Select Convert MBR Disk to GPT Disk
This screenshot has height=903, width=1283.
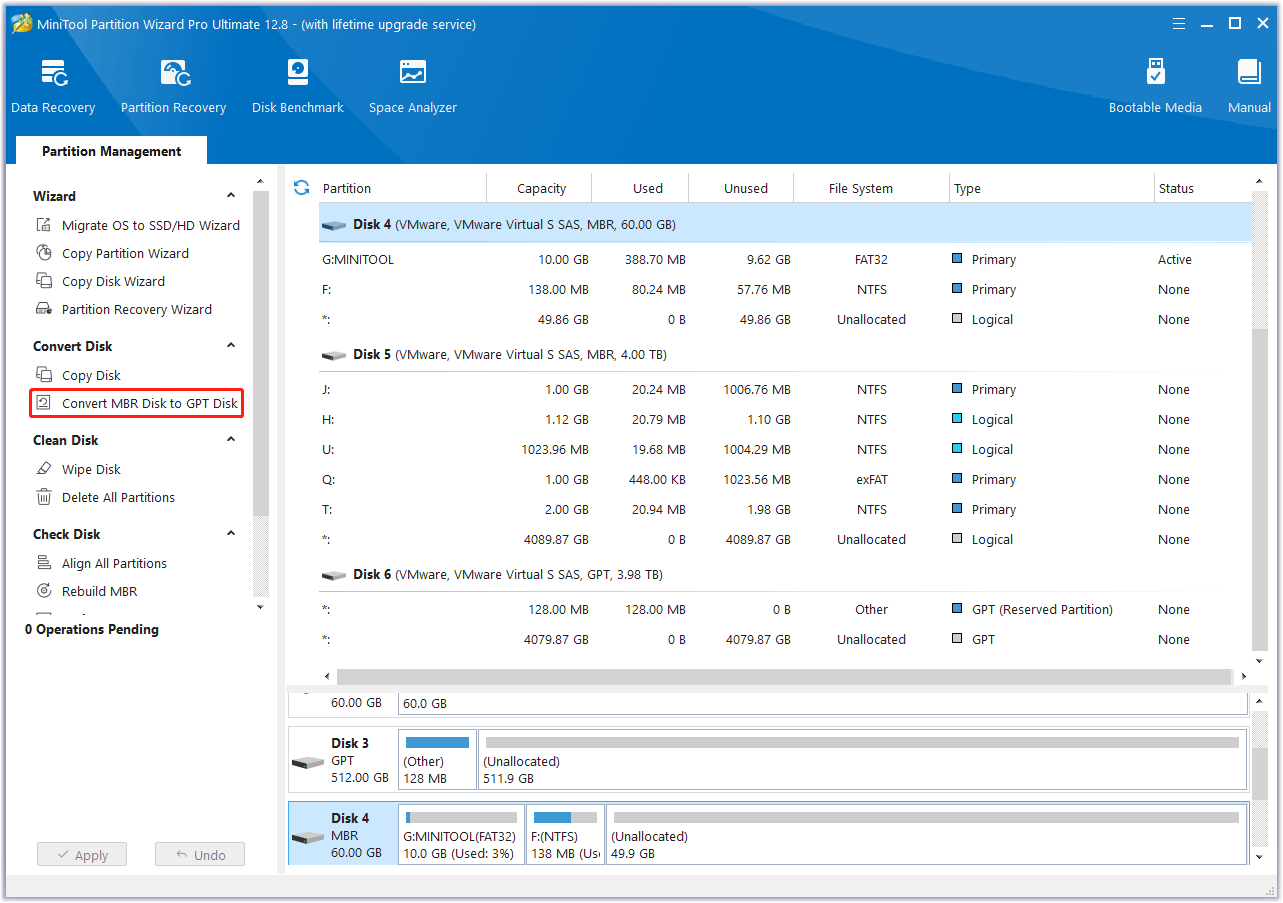149,403
